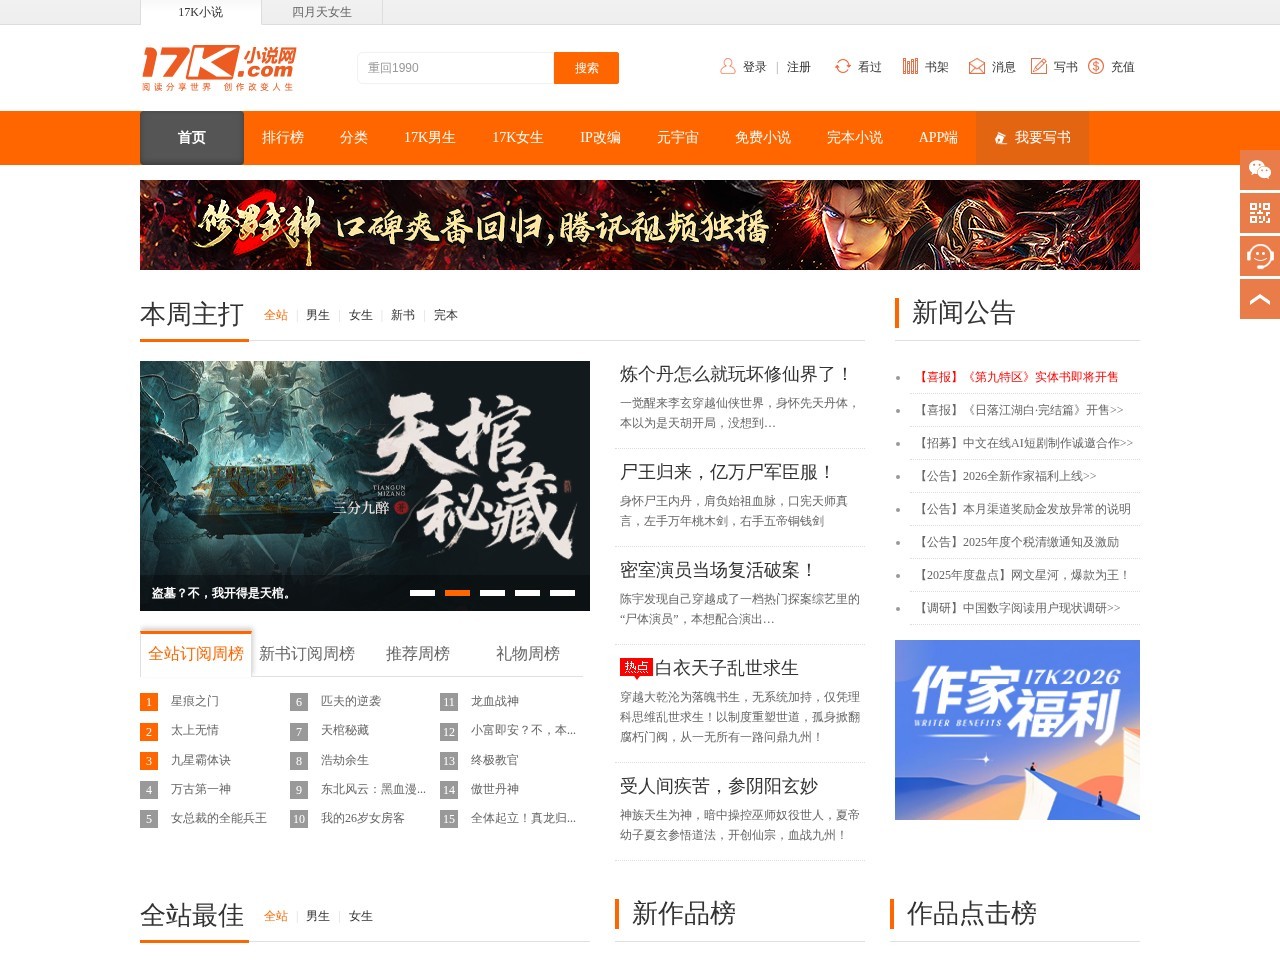Click the 写书 pencil icon
This screenshot has height=960, width=1280.
pyautogui.click(x=1039, y=66)
